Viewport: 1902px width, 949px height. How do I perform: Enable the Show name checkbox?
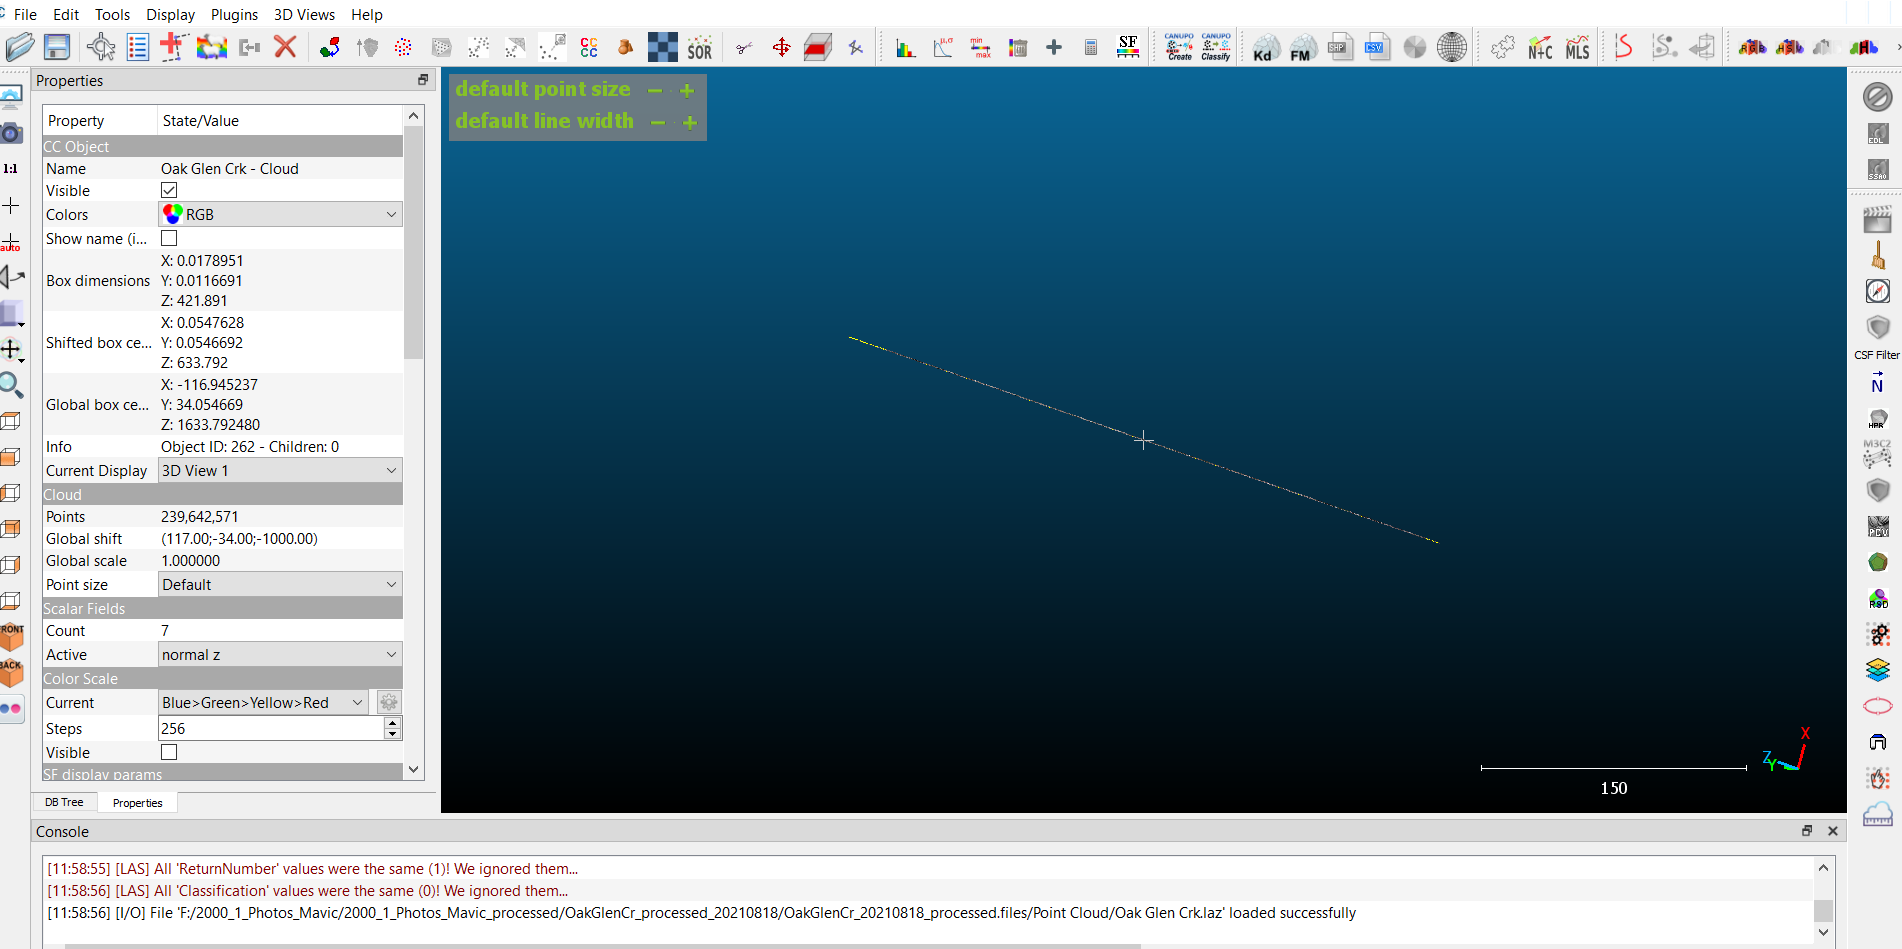[x=169, y=238]
